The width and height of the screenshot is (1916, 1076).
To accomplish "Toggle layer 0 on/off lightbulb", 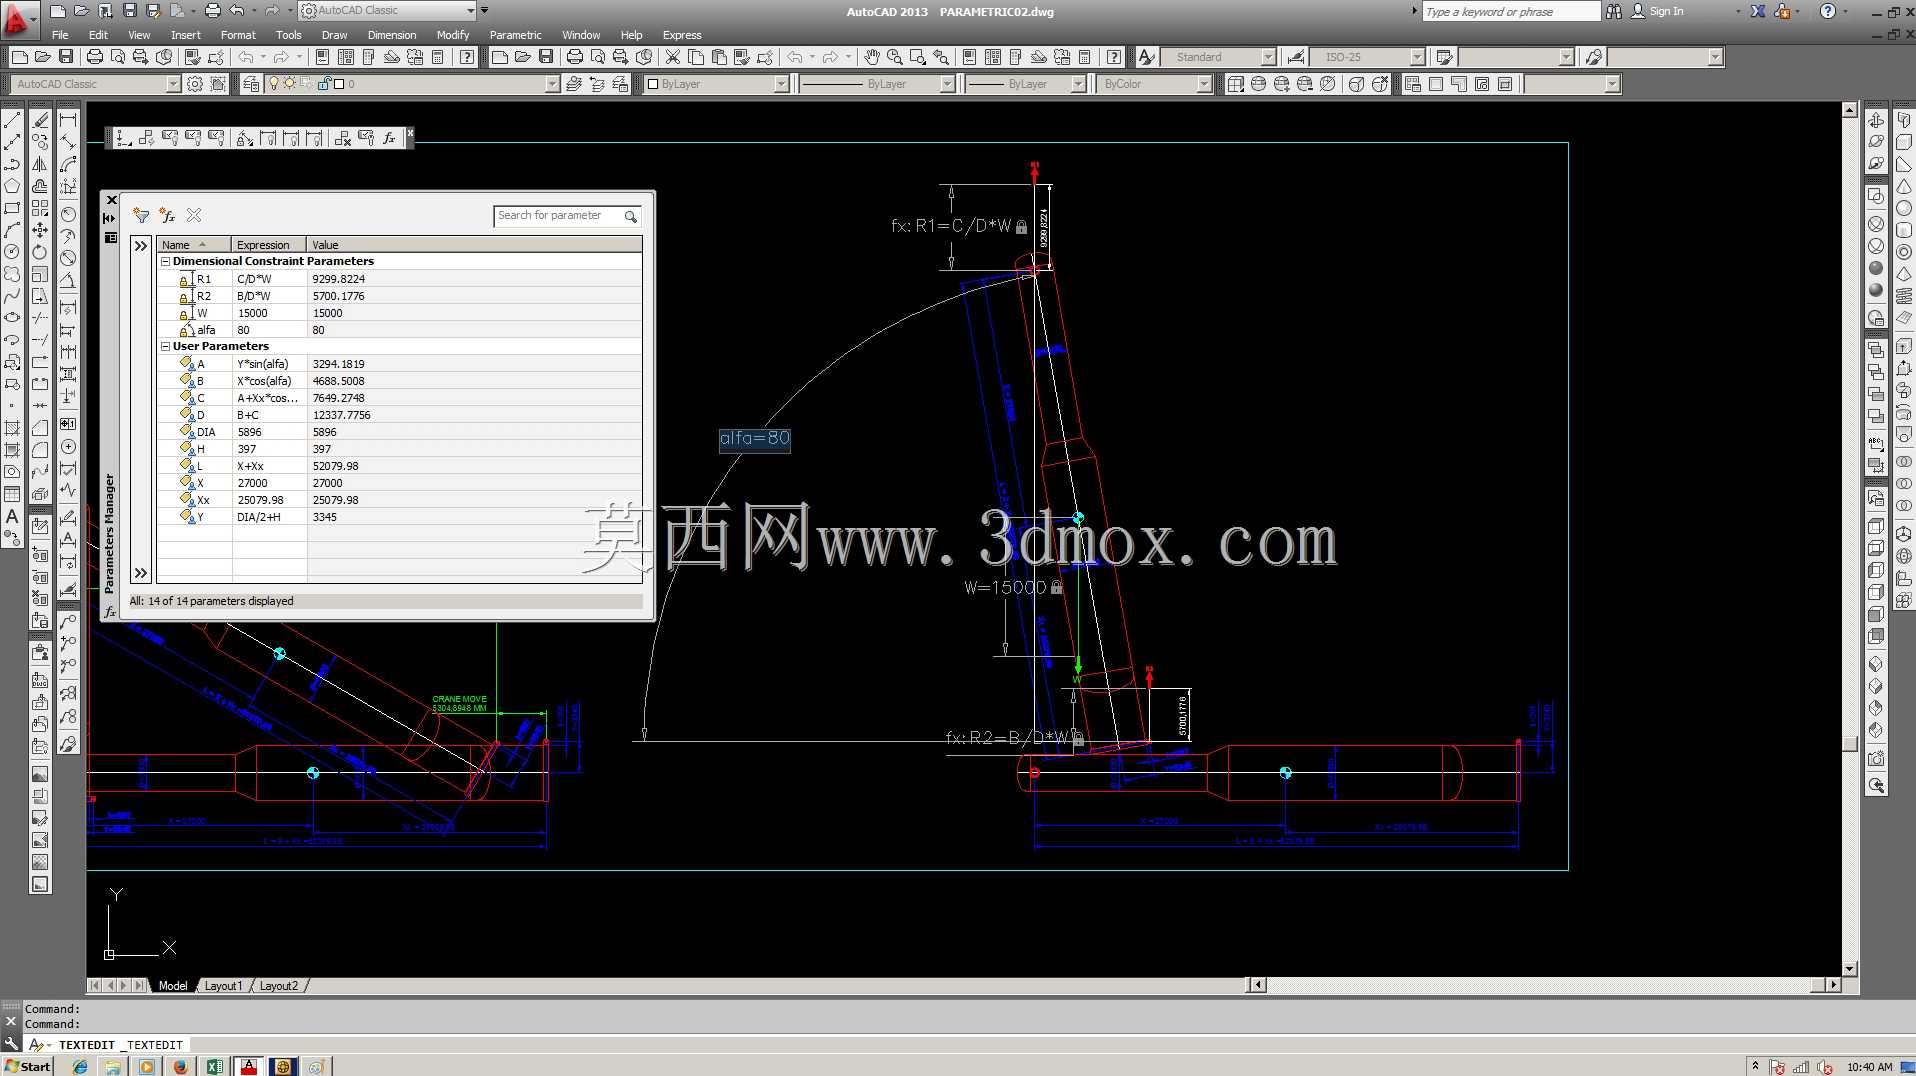I will 274,84.
